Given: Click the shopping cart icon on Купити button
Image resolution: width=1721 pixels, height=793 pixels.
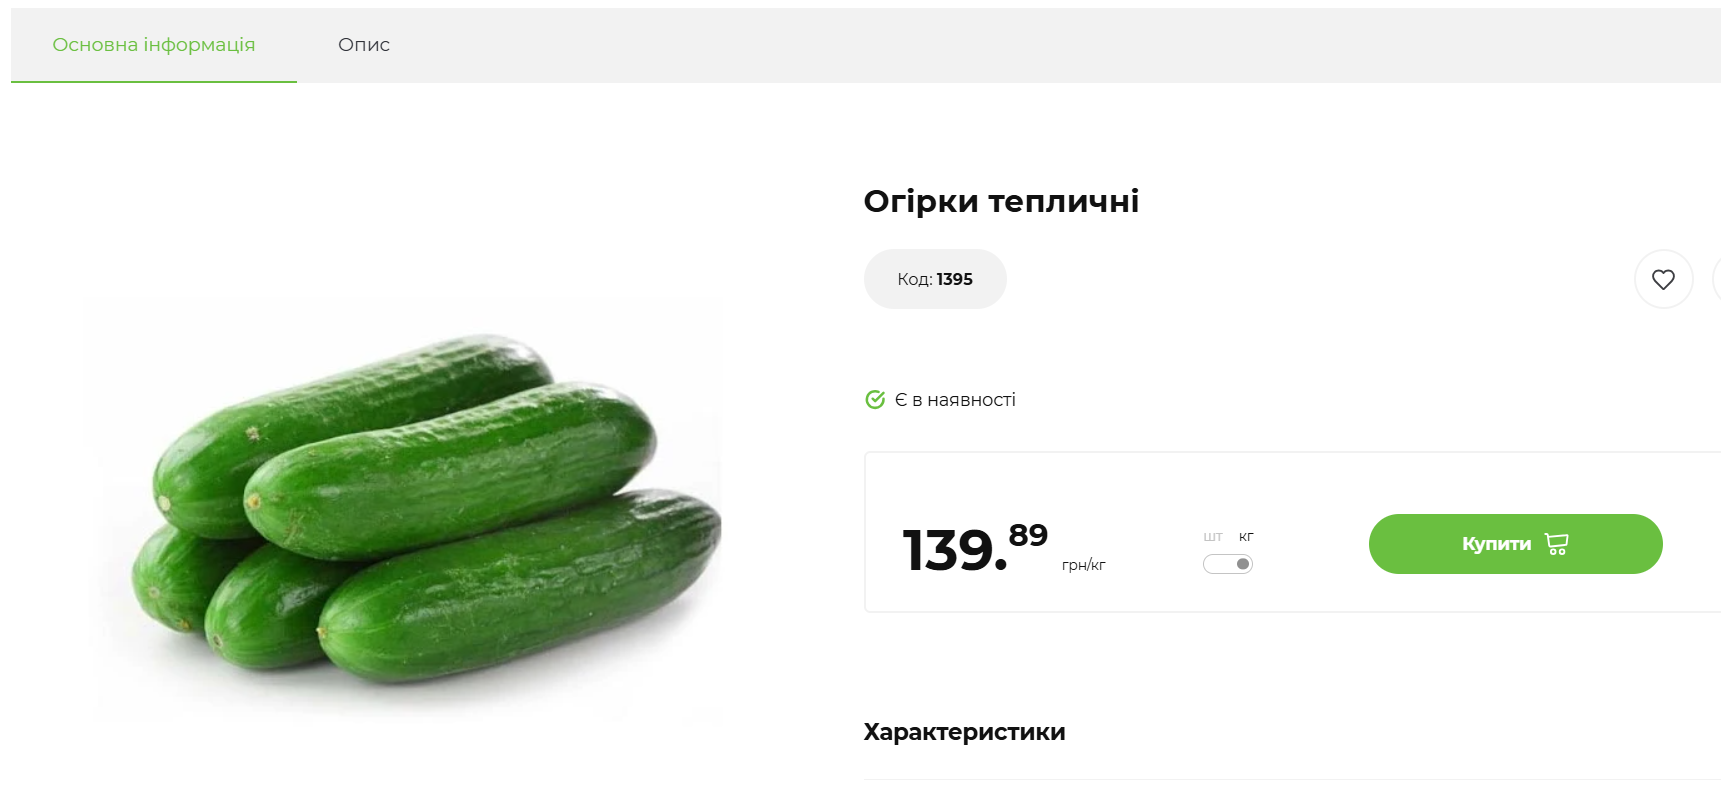Looking at the screenshot, I should coord(1556,543).
